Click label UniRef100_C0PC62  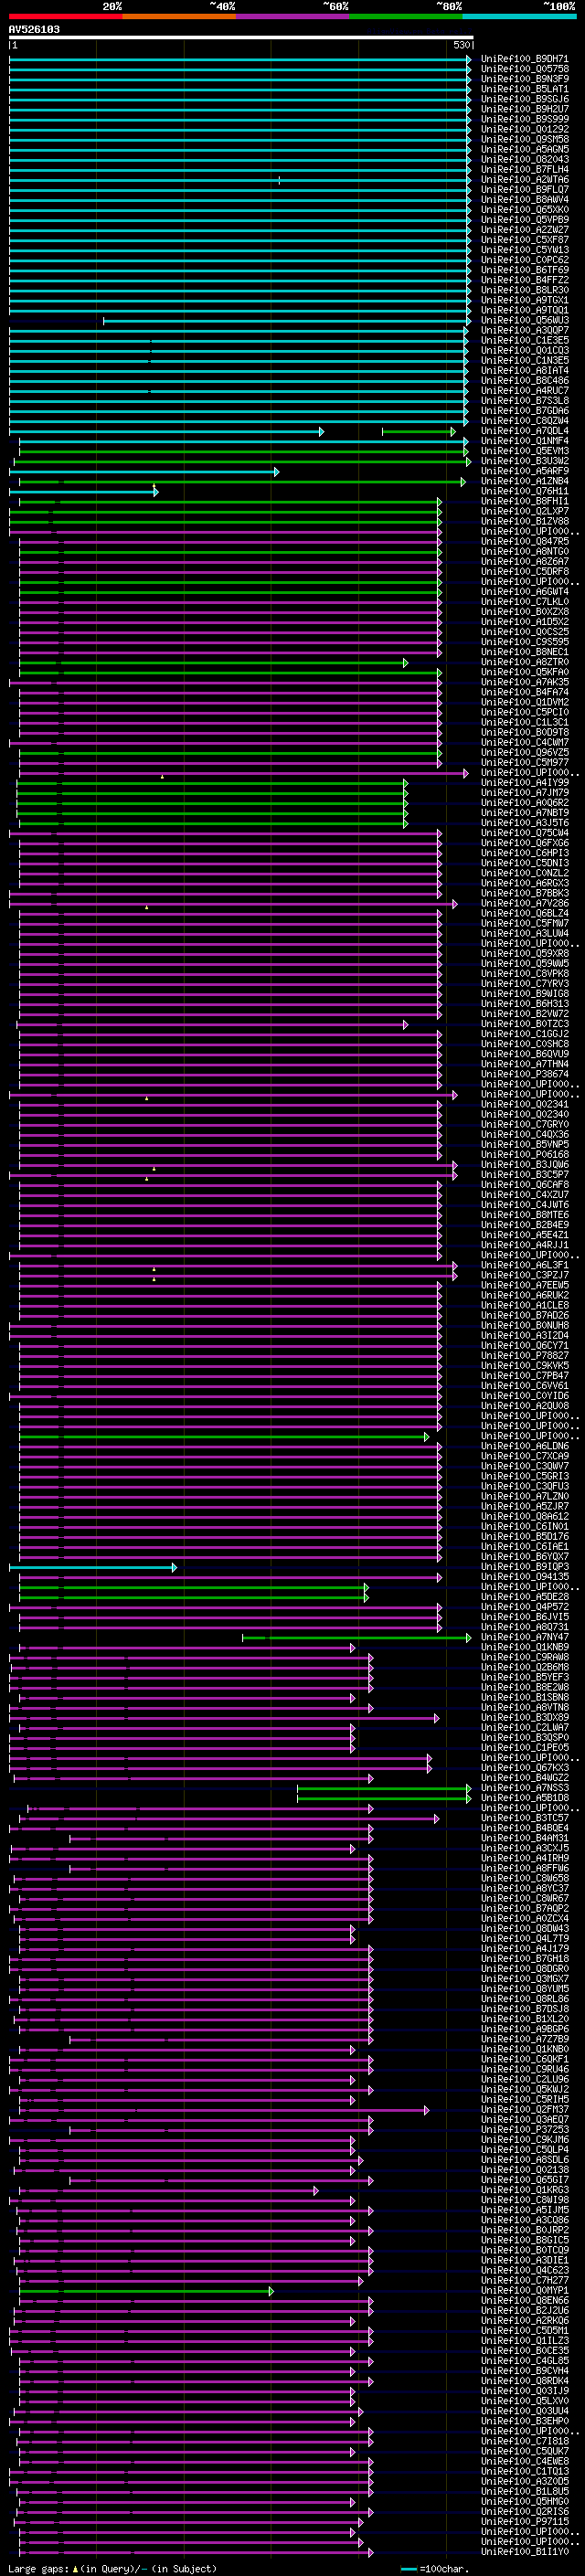point(525,260)
